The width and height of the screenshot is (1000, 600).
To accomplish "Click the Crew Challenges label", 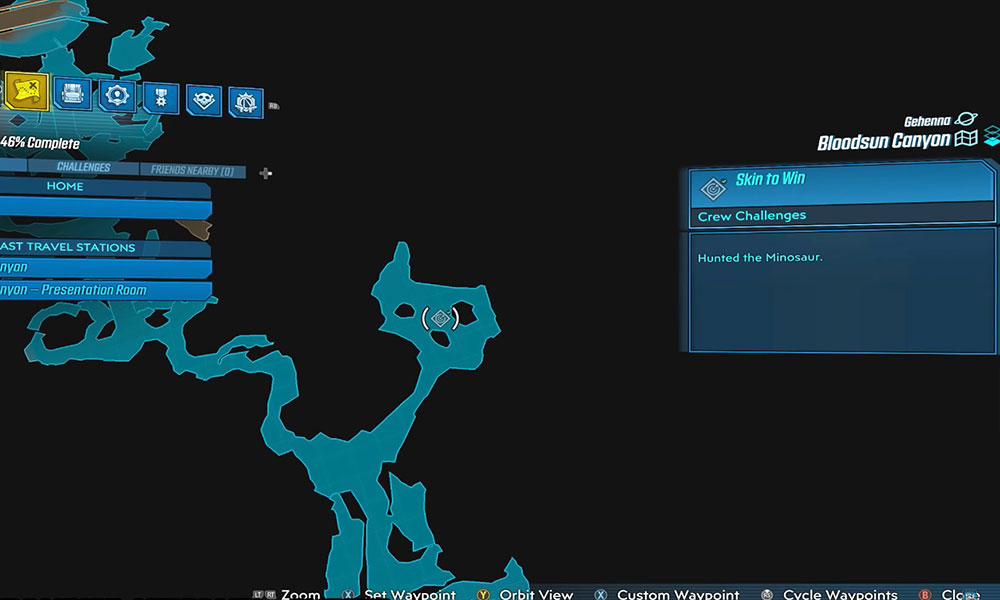I will pos(752,216).
